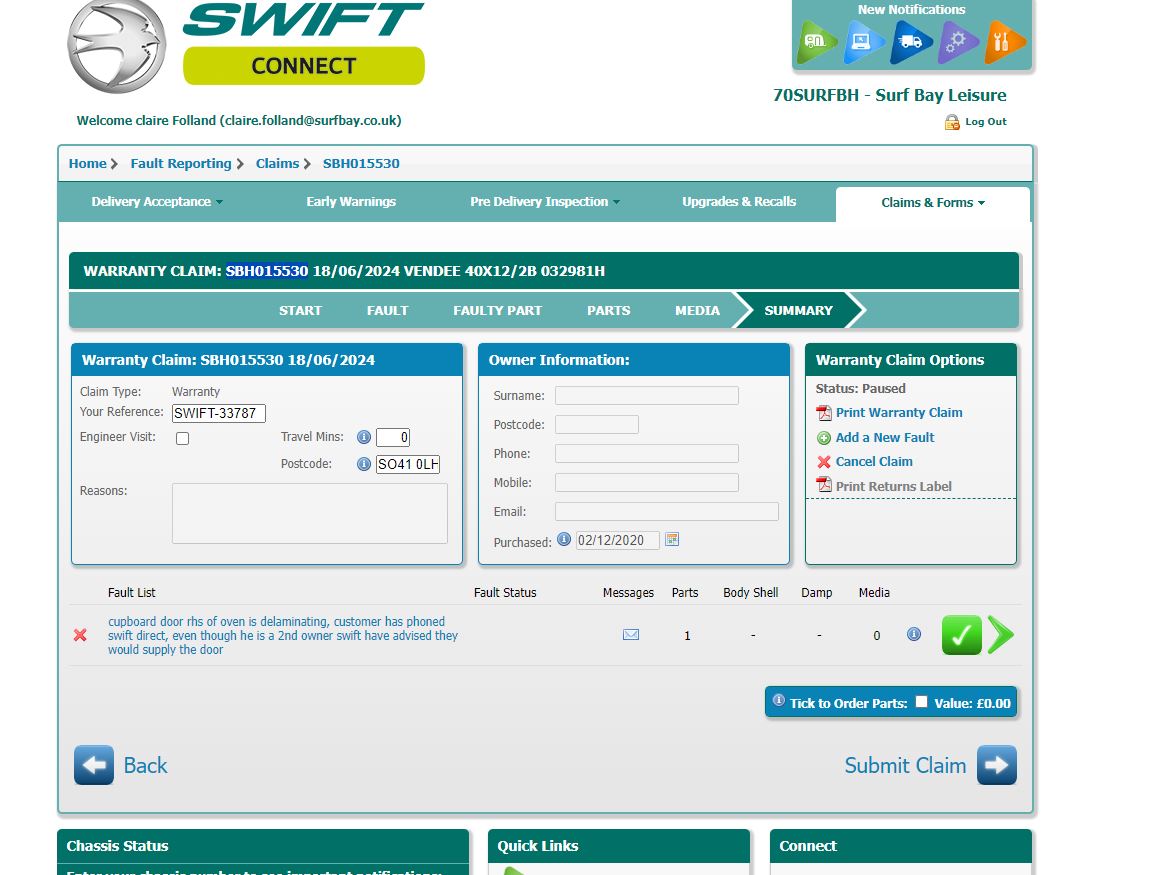Viewport: 1149px width, 875px height.
Task: Open the Purchased date calendar picker
Action: pyautogui.click(x=672, y=539)
